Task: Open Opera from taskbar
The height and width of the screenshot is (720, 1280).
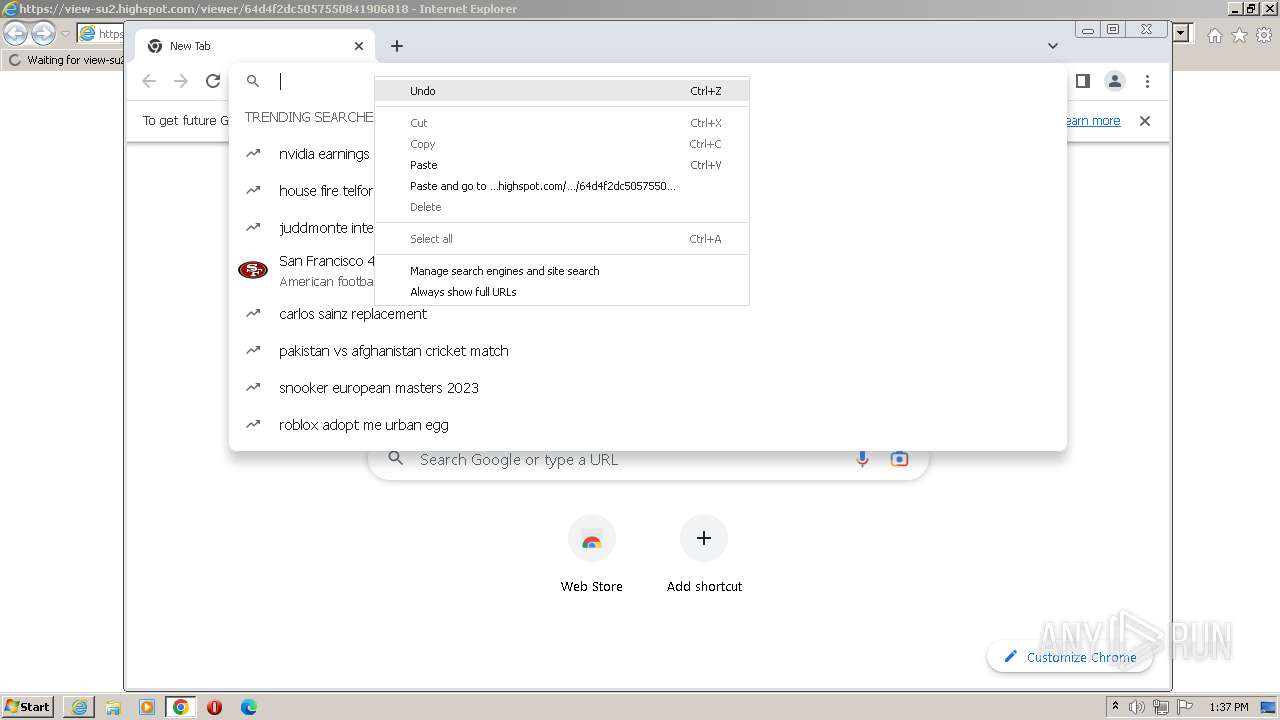Action: tap(214, 707)
